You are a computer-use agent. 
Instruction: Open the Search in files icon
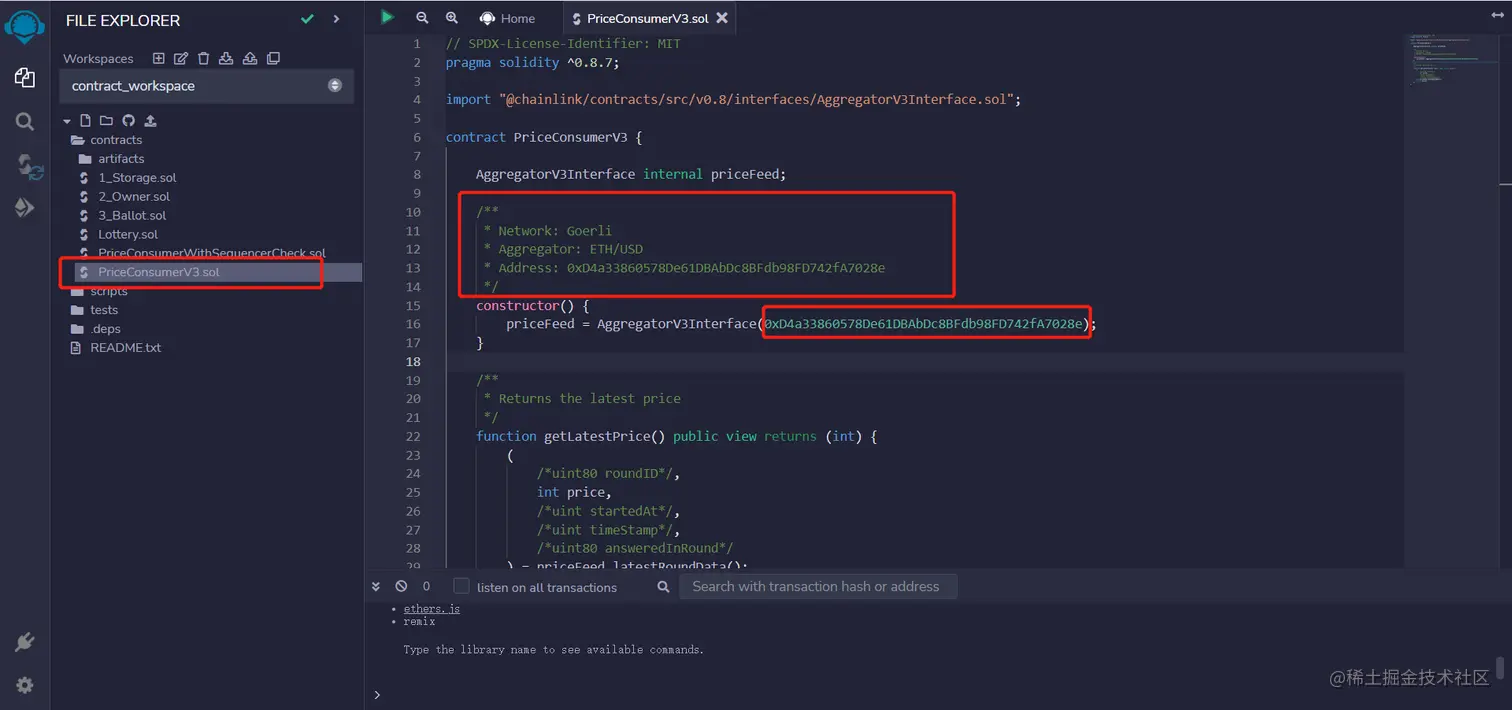25,122
